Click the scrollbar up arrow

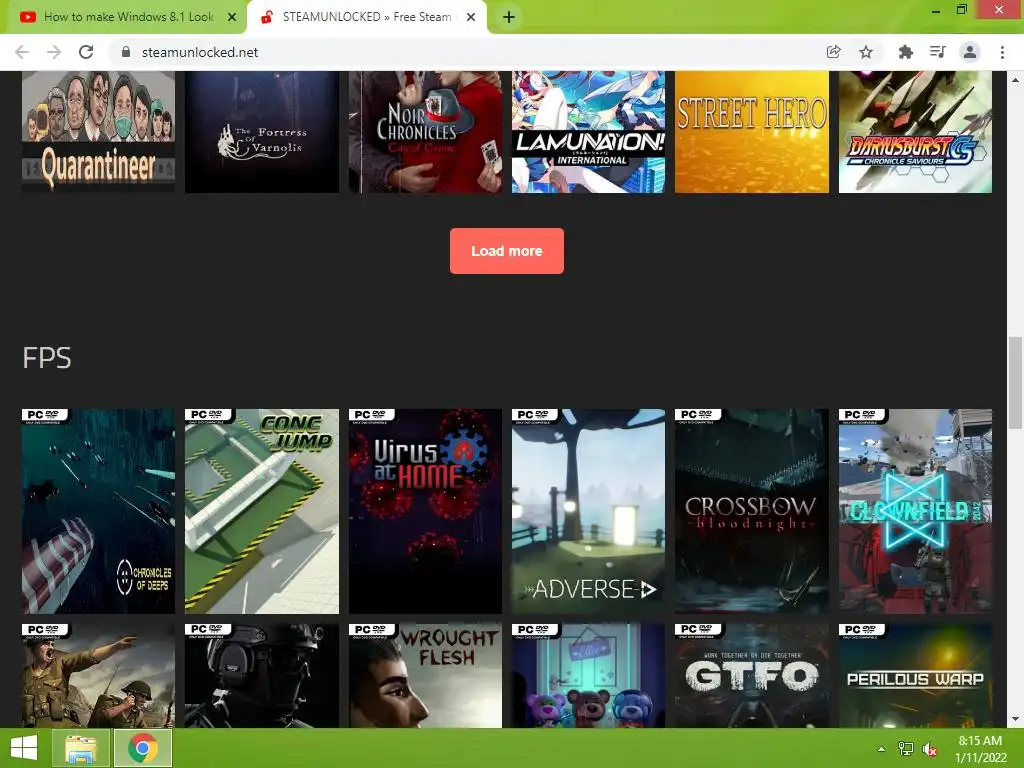[x=1015, y=80]
